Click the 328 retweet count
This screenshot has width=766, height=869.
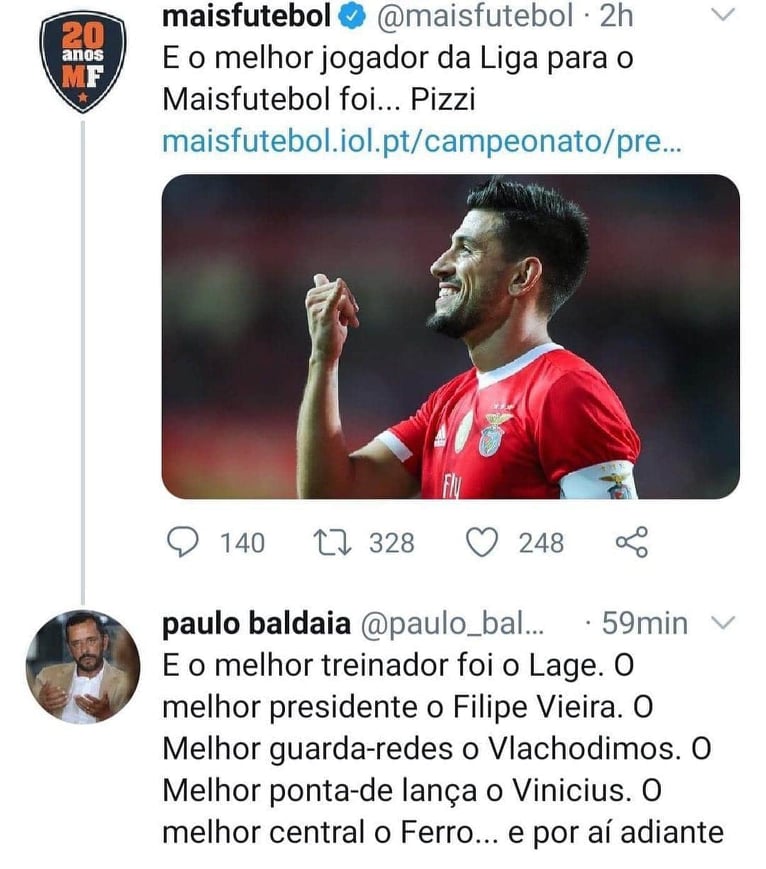click(x=391, y=543)
